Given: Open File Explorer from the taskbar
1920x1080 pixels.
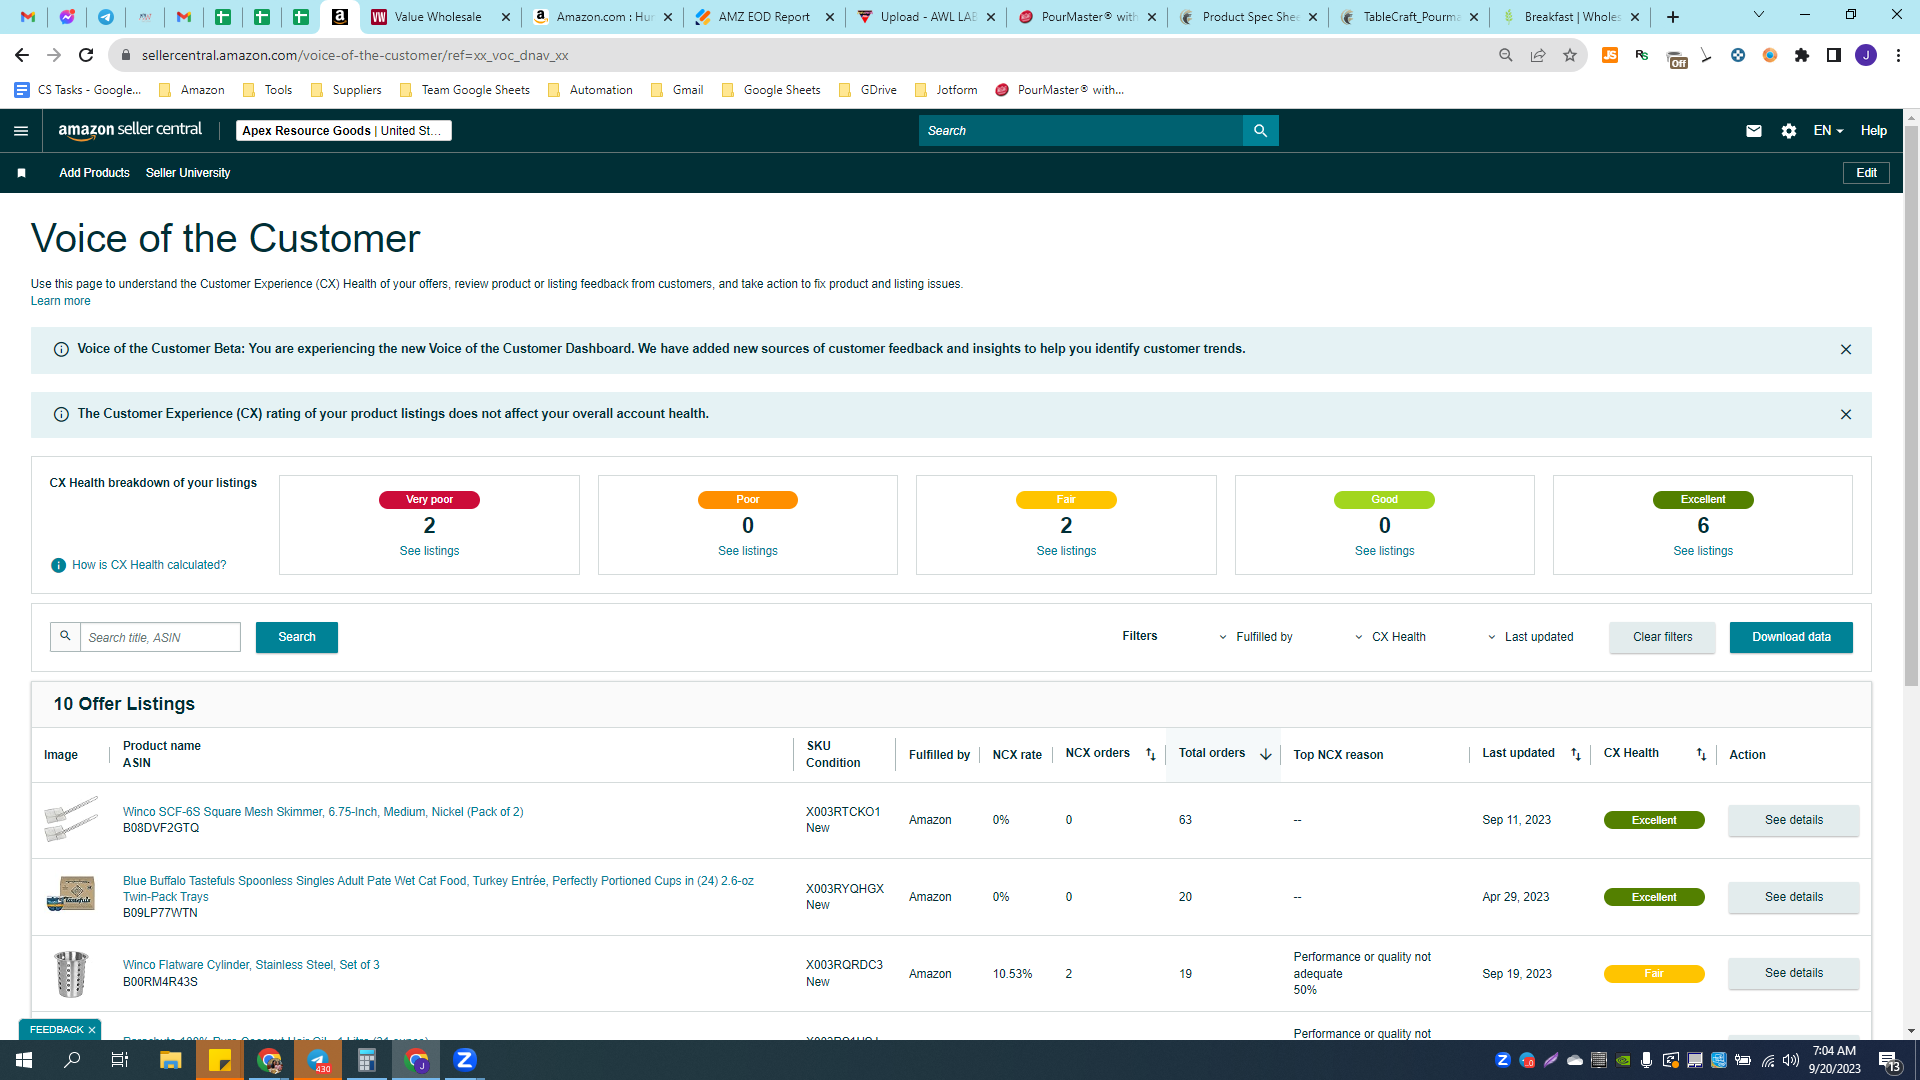Looking at the screenshot, I should point(171,1060).
